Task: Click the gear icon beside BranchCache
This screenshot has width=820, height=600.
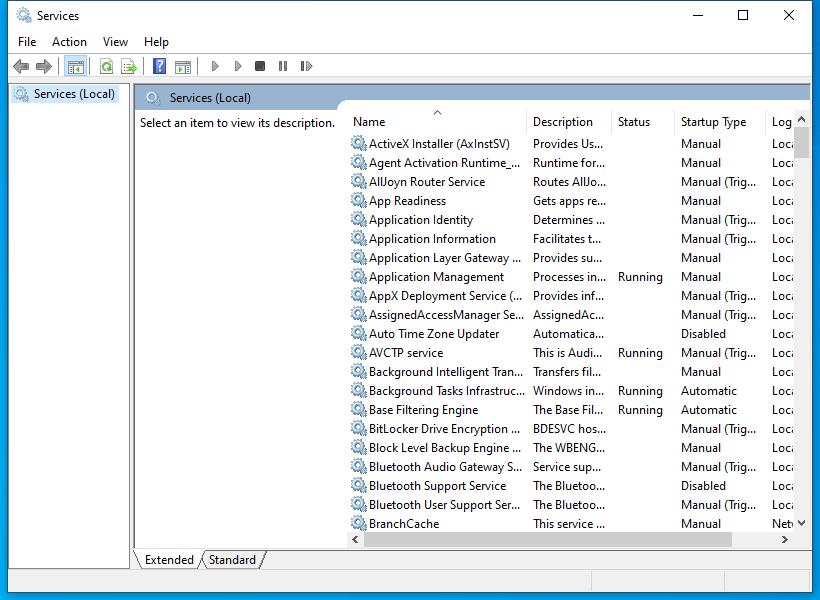Action: click(358, 523)
